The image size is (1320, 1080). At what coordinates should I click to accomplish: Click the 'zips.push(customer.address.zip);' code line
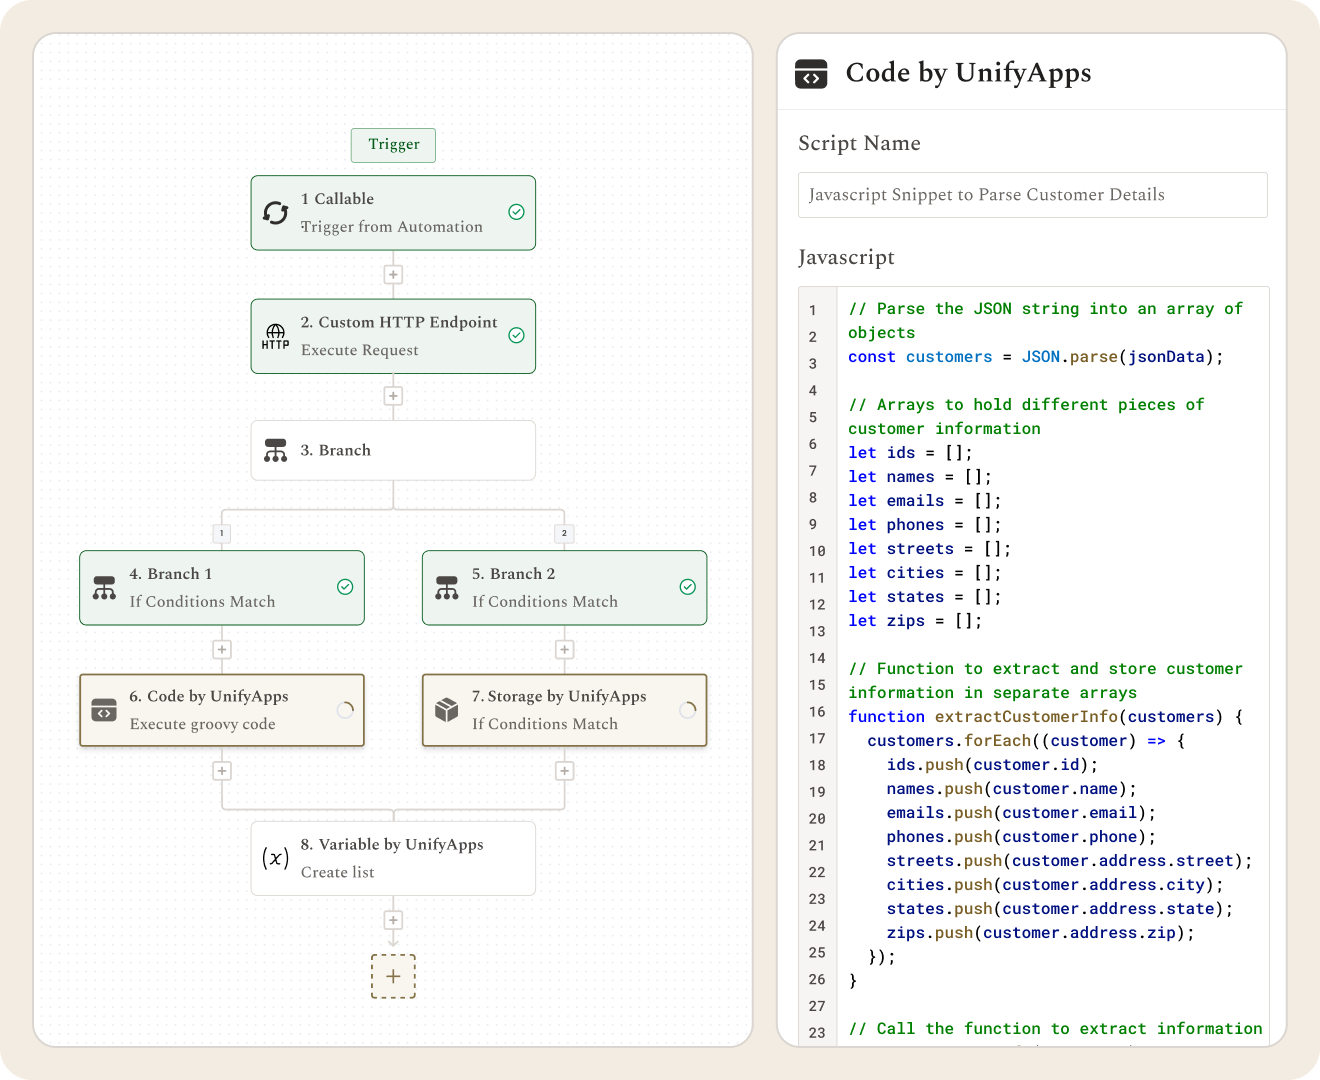(1041, 933)
